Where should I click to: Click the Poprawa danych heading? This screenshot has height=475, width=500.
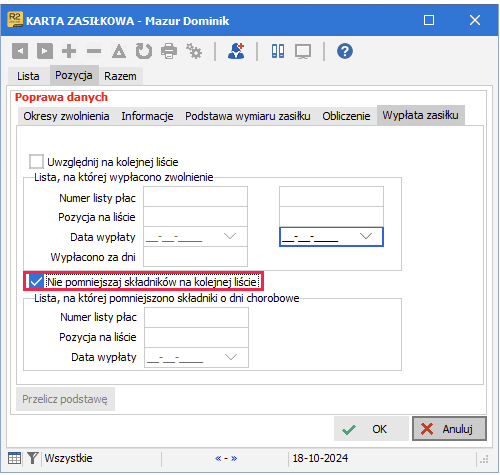pos(61,97)
